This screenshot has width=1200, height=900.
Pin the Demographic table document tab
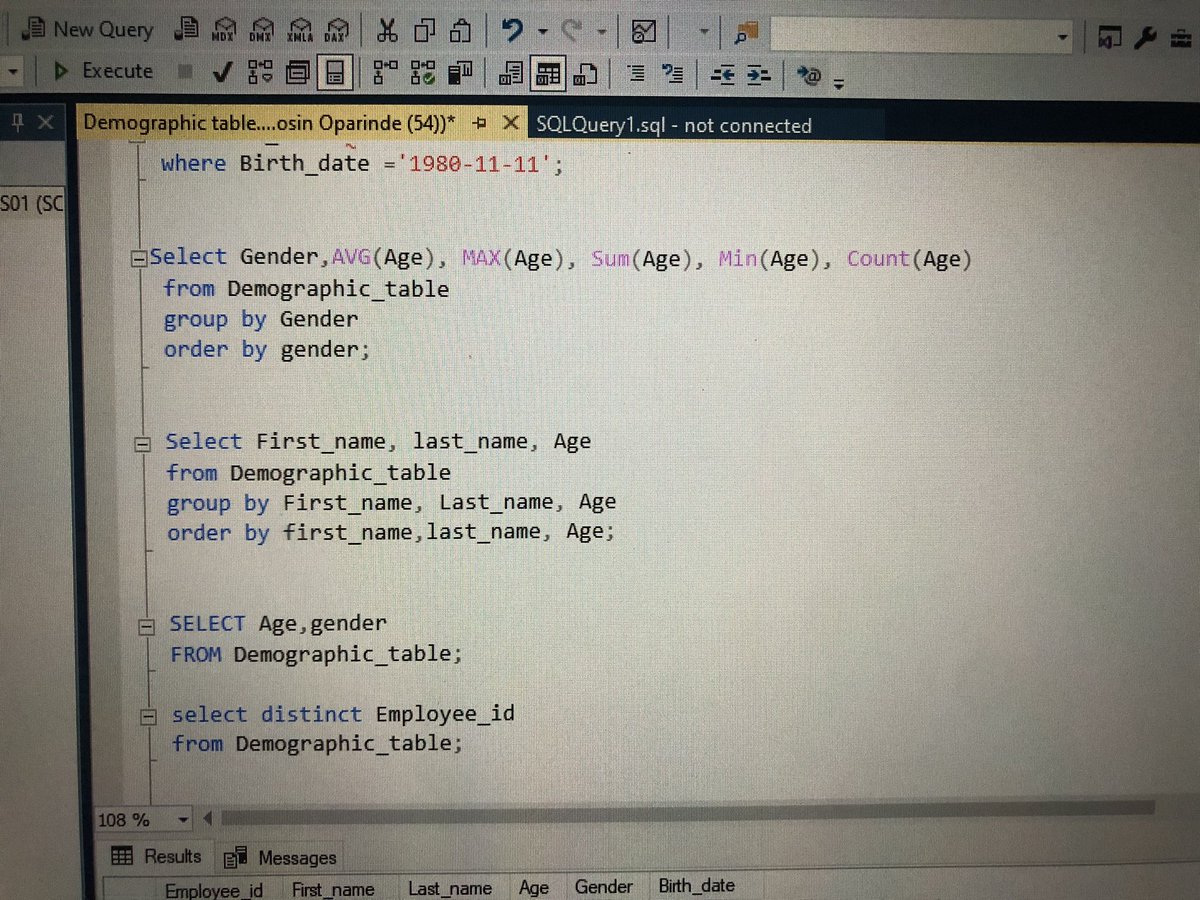coord(479,122)
